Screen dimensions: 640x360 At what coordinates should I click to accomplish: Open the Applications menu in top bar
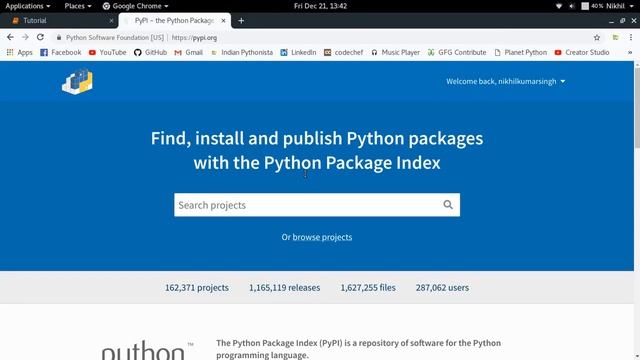point(28,6)
